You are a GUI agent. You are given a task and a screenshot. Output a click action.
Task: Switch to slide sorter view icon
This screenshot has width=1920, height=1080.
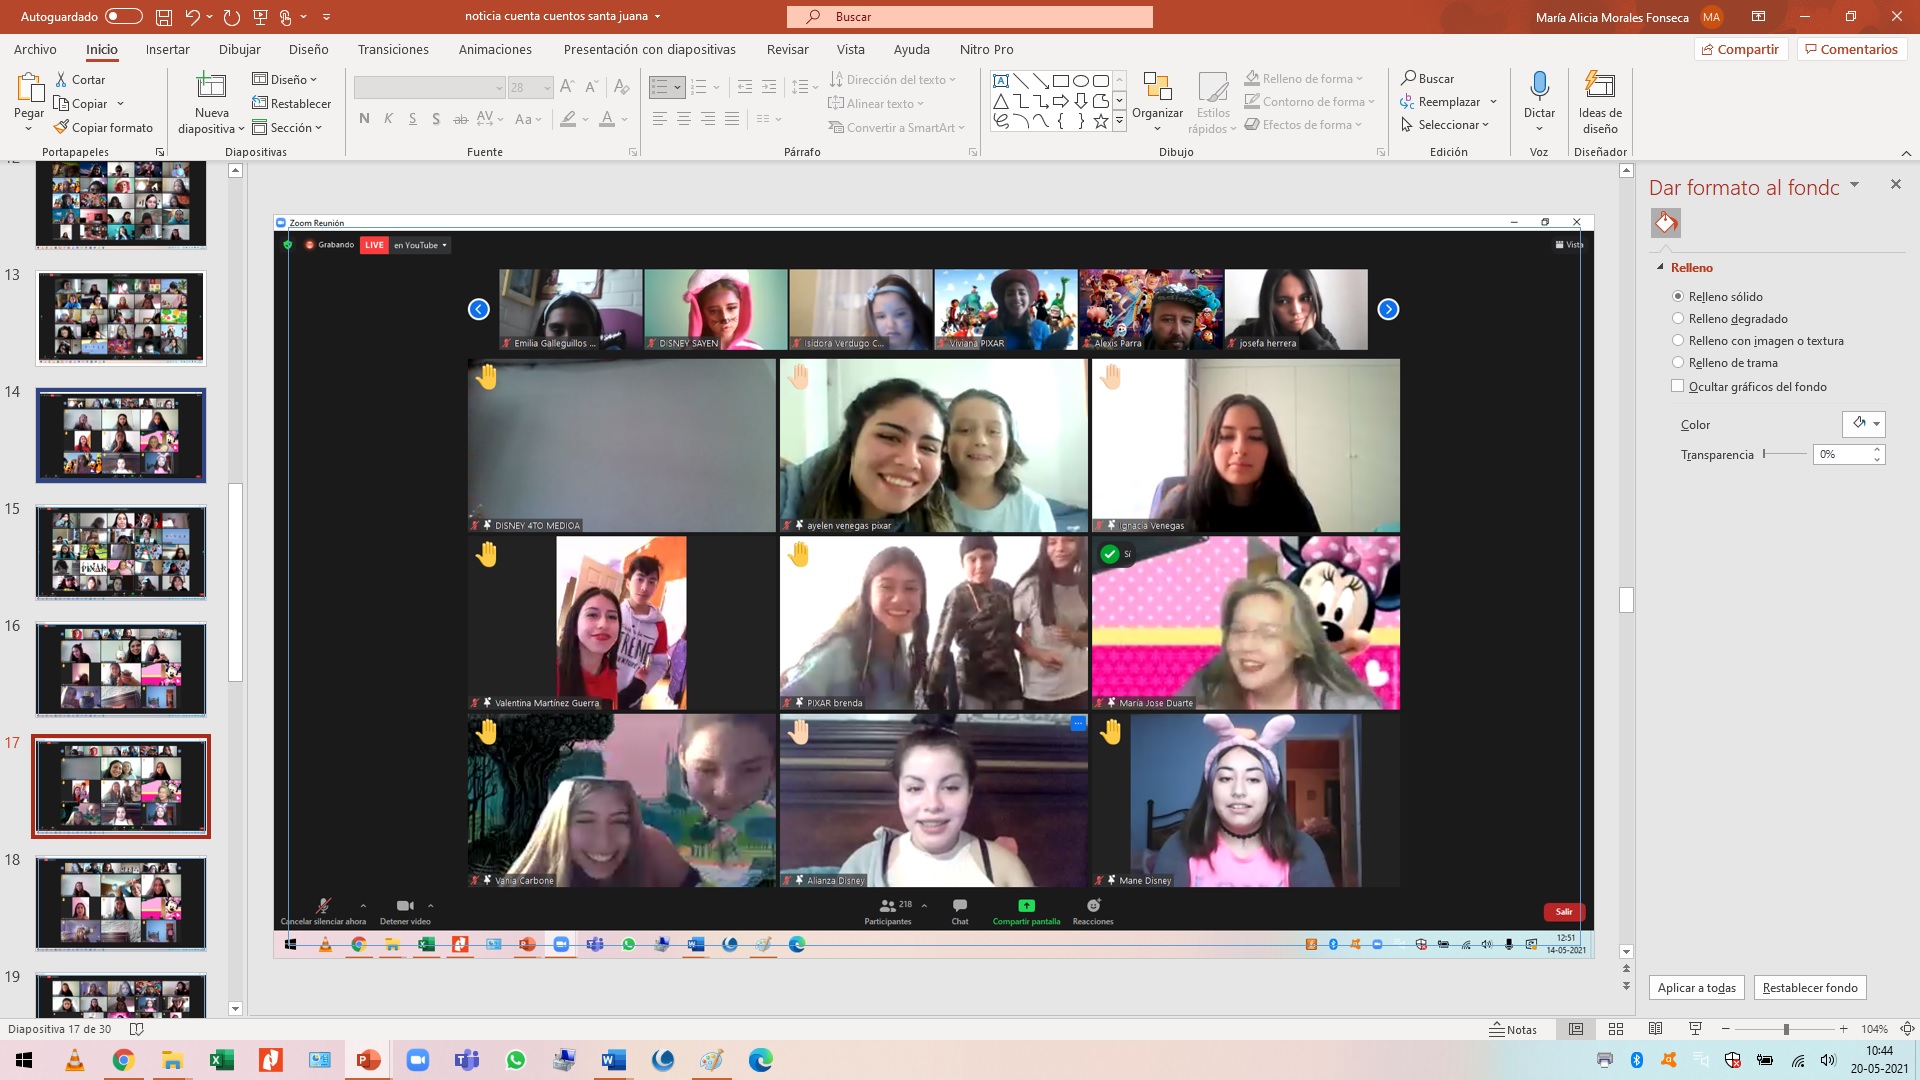tap(1615, 1029)
